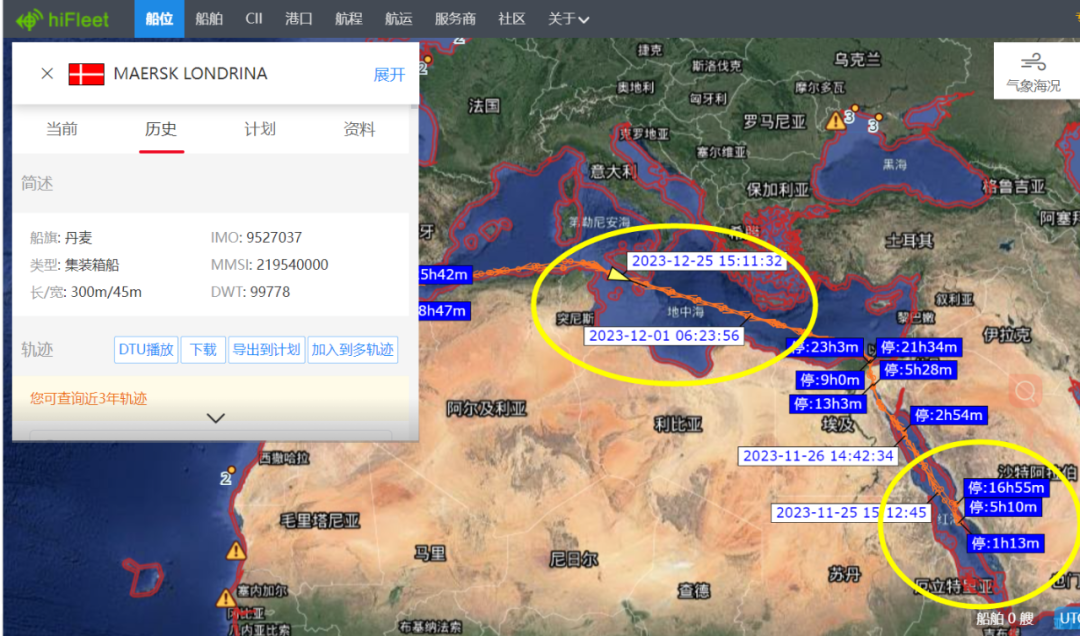Click the 2023-12-25 15:11:32 timestamp label

[x=706, y=261]
